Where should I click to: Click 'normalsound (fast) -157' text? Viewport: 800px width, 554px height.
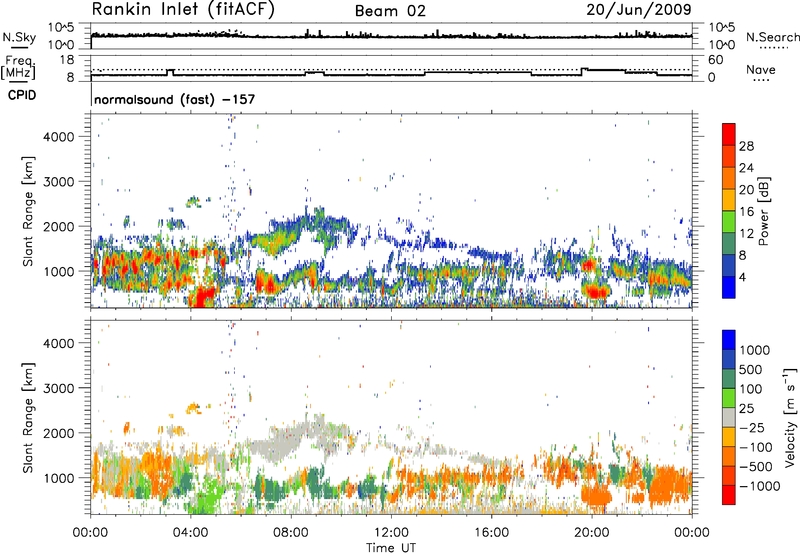pyautogui.click(x=174, y=99)
